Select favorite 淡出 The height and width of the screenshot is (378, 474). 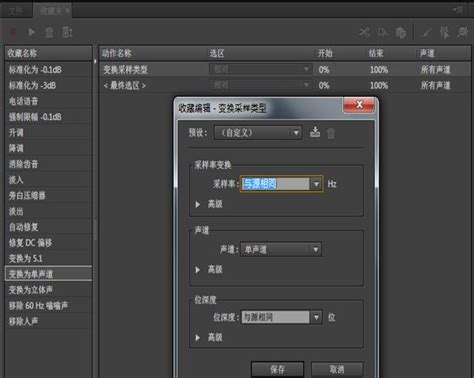tap(48, 211)
